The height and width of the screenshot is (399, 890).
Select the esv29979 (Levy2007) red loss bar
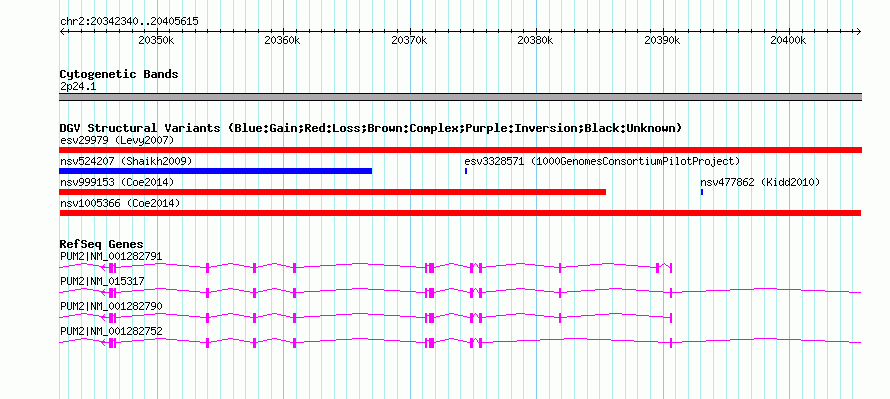[x=460, y=150]
